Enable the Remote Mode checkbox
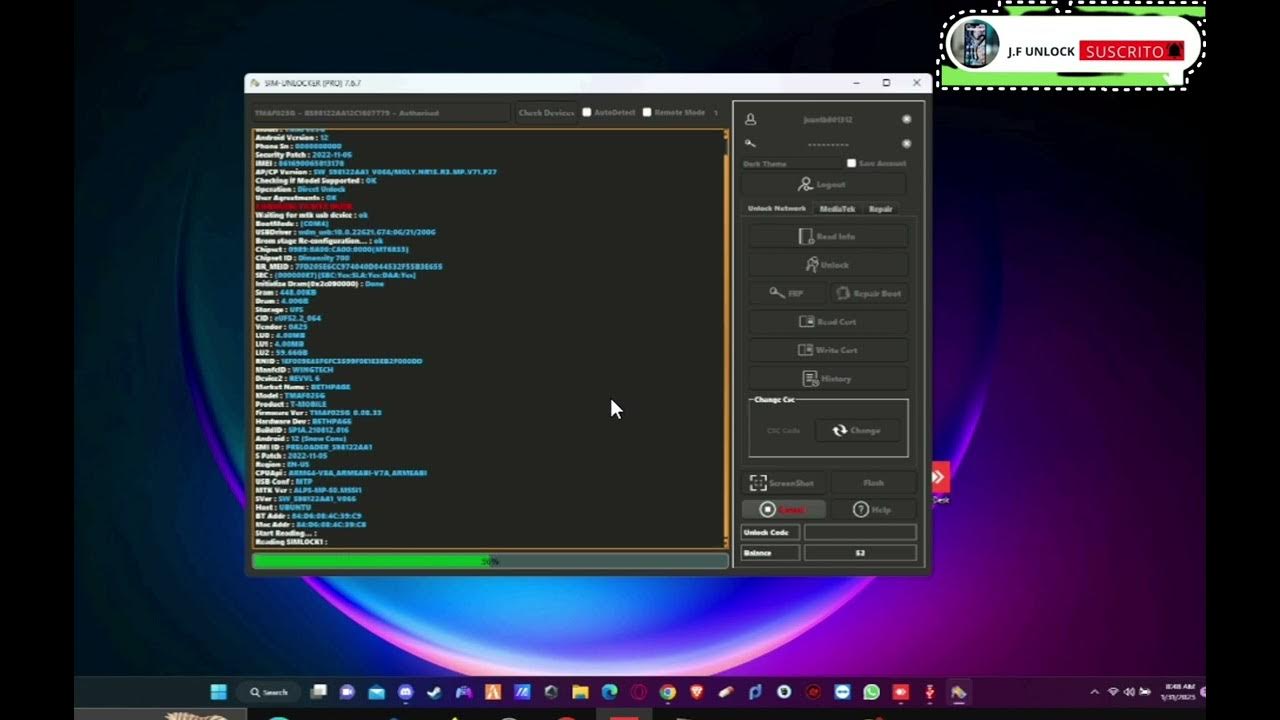This screenshot has height=720, width=1280. (647, 112)
